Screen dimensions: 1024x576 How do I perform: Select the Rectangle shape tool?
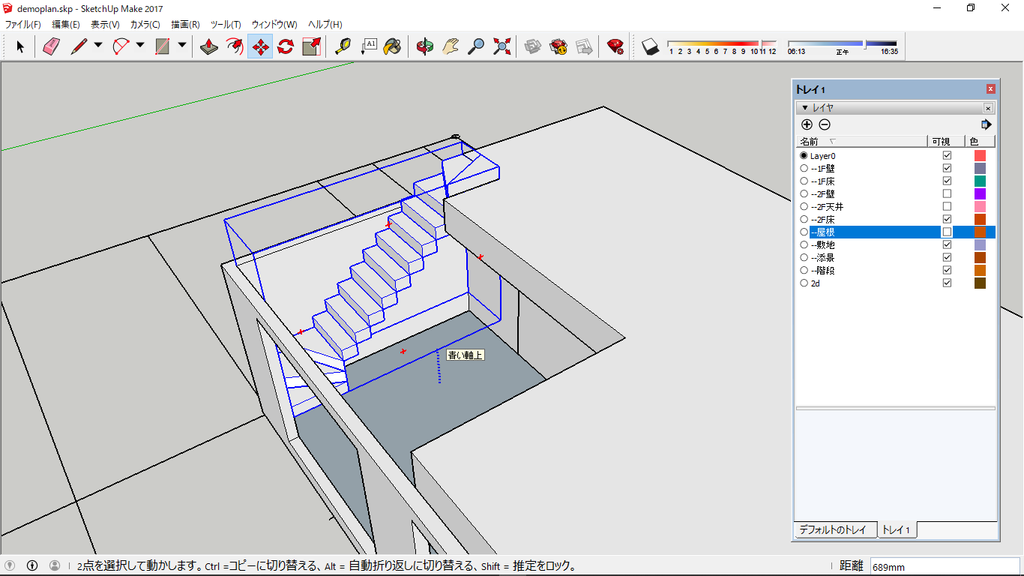tap(163, 46)
